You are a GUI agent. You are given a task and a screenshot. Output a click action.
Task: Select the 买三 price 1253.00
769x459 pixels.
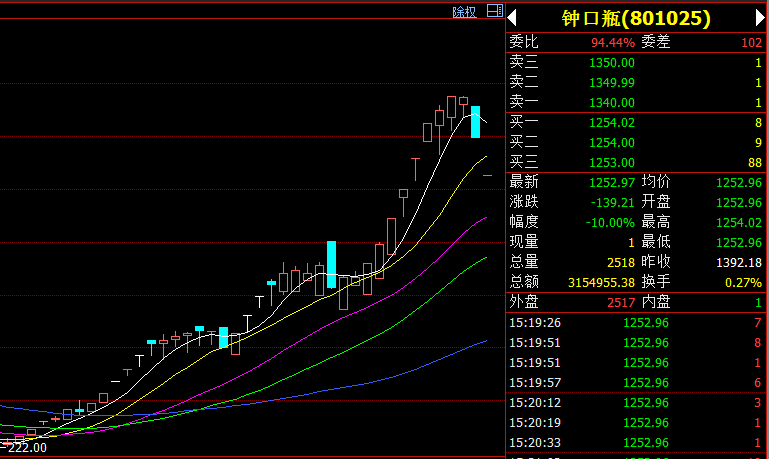click(612, 163)
